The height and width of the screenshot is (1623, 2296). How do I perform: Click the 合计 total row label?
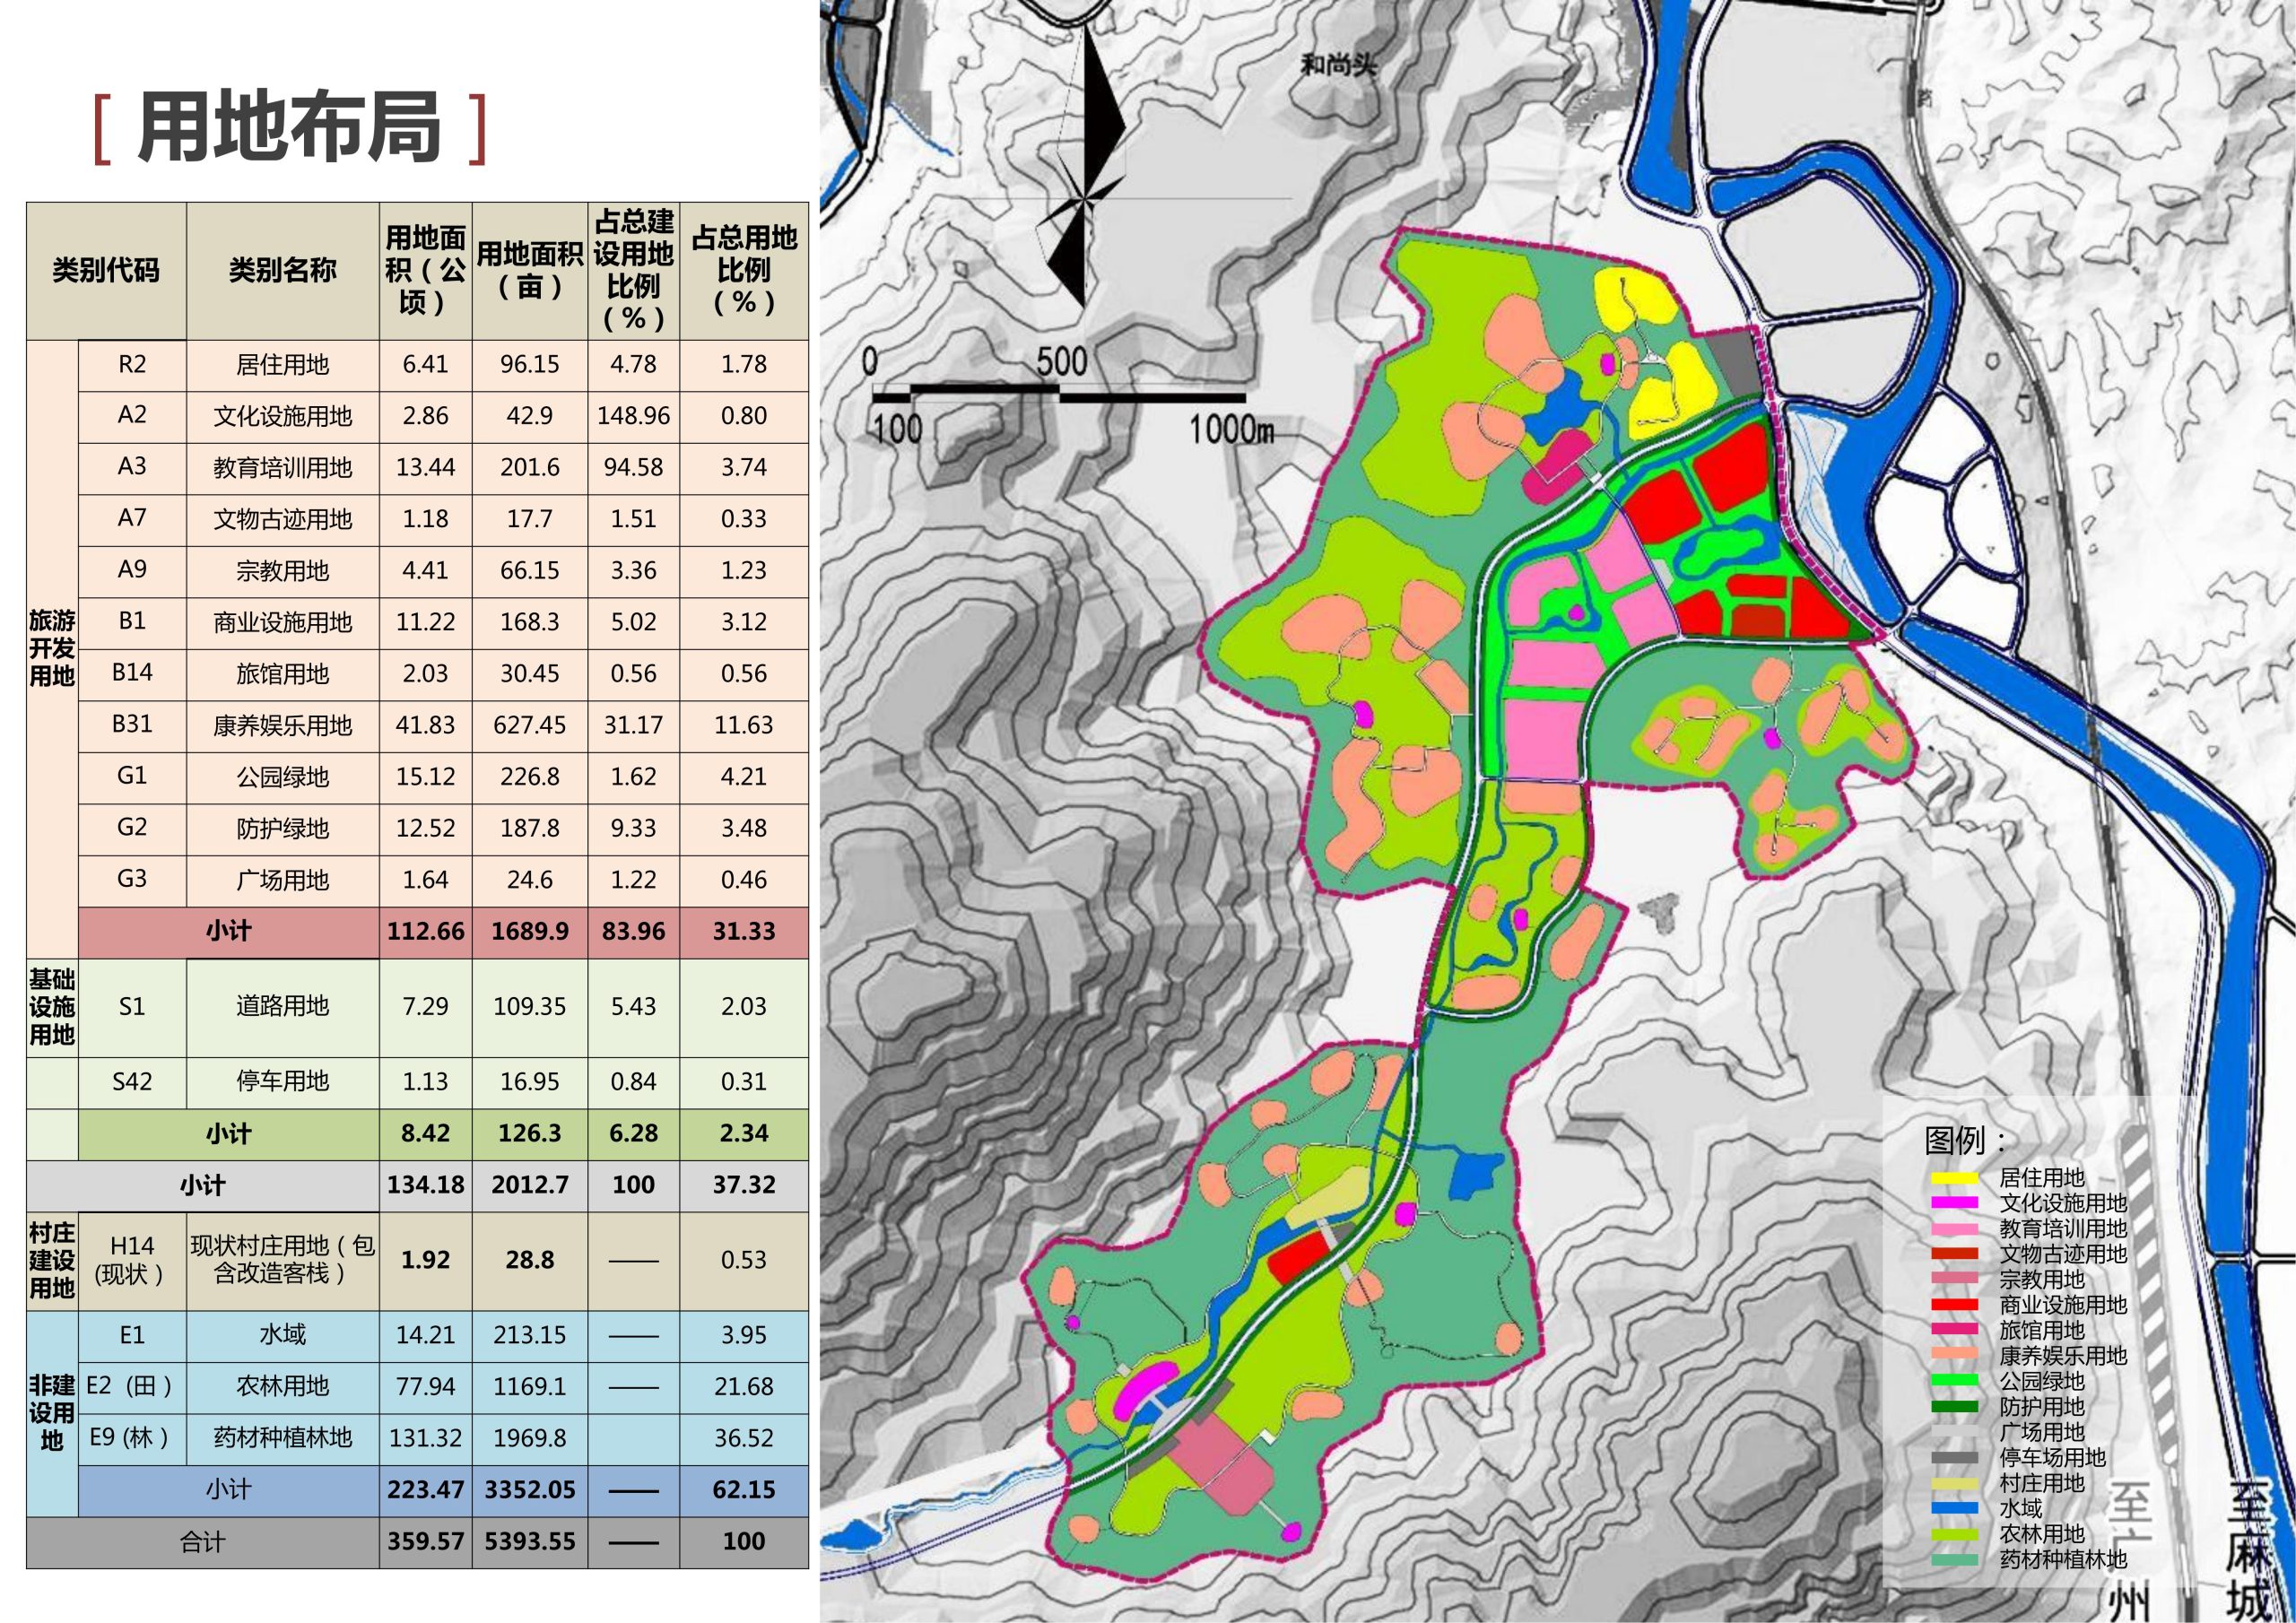point(202,1542)
